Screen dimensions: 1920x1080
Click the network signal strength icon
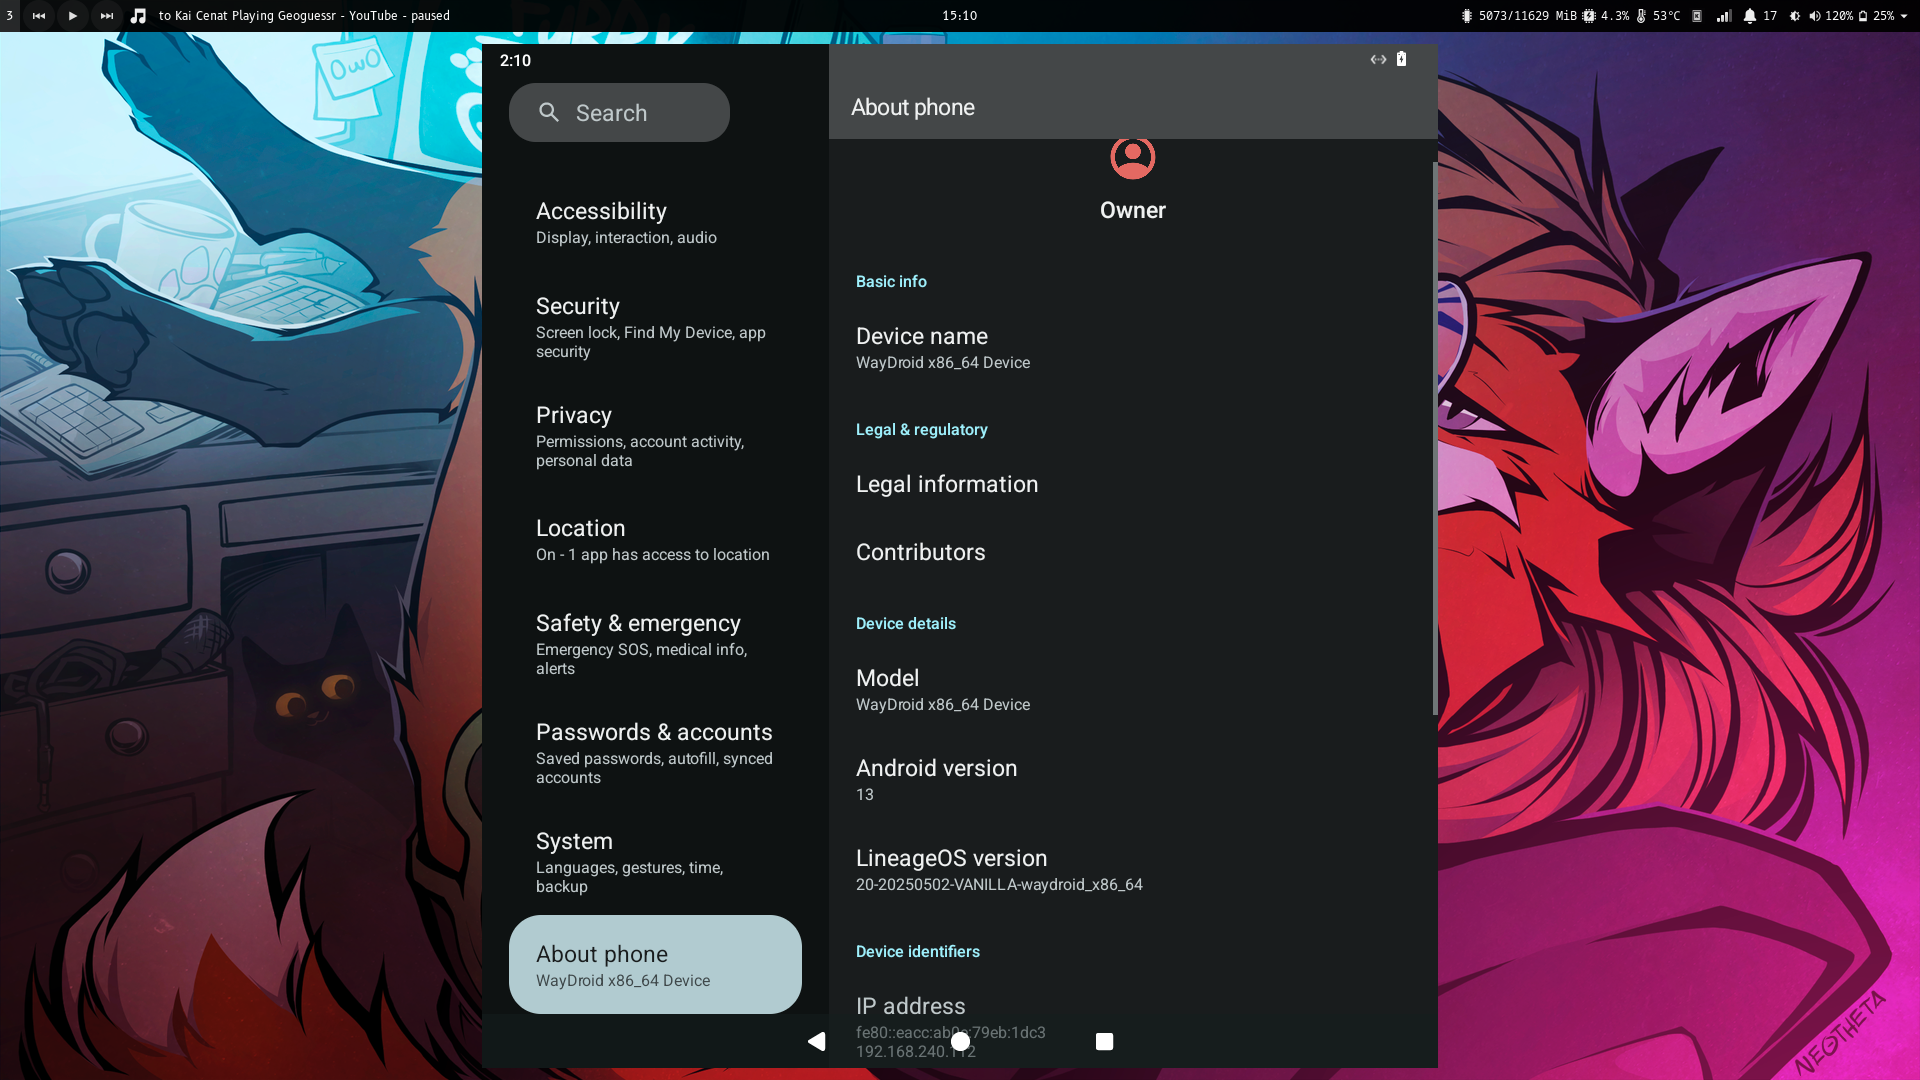click(1723, 15)
